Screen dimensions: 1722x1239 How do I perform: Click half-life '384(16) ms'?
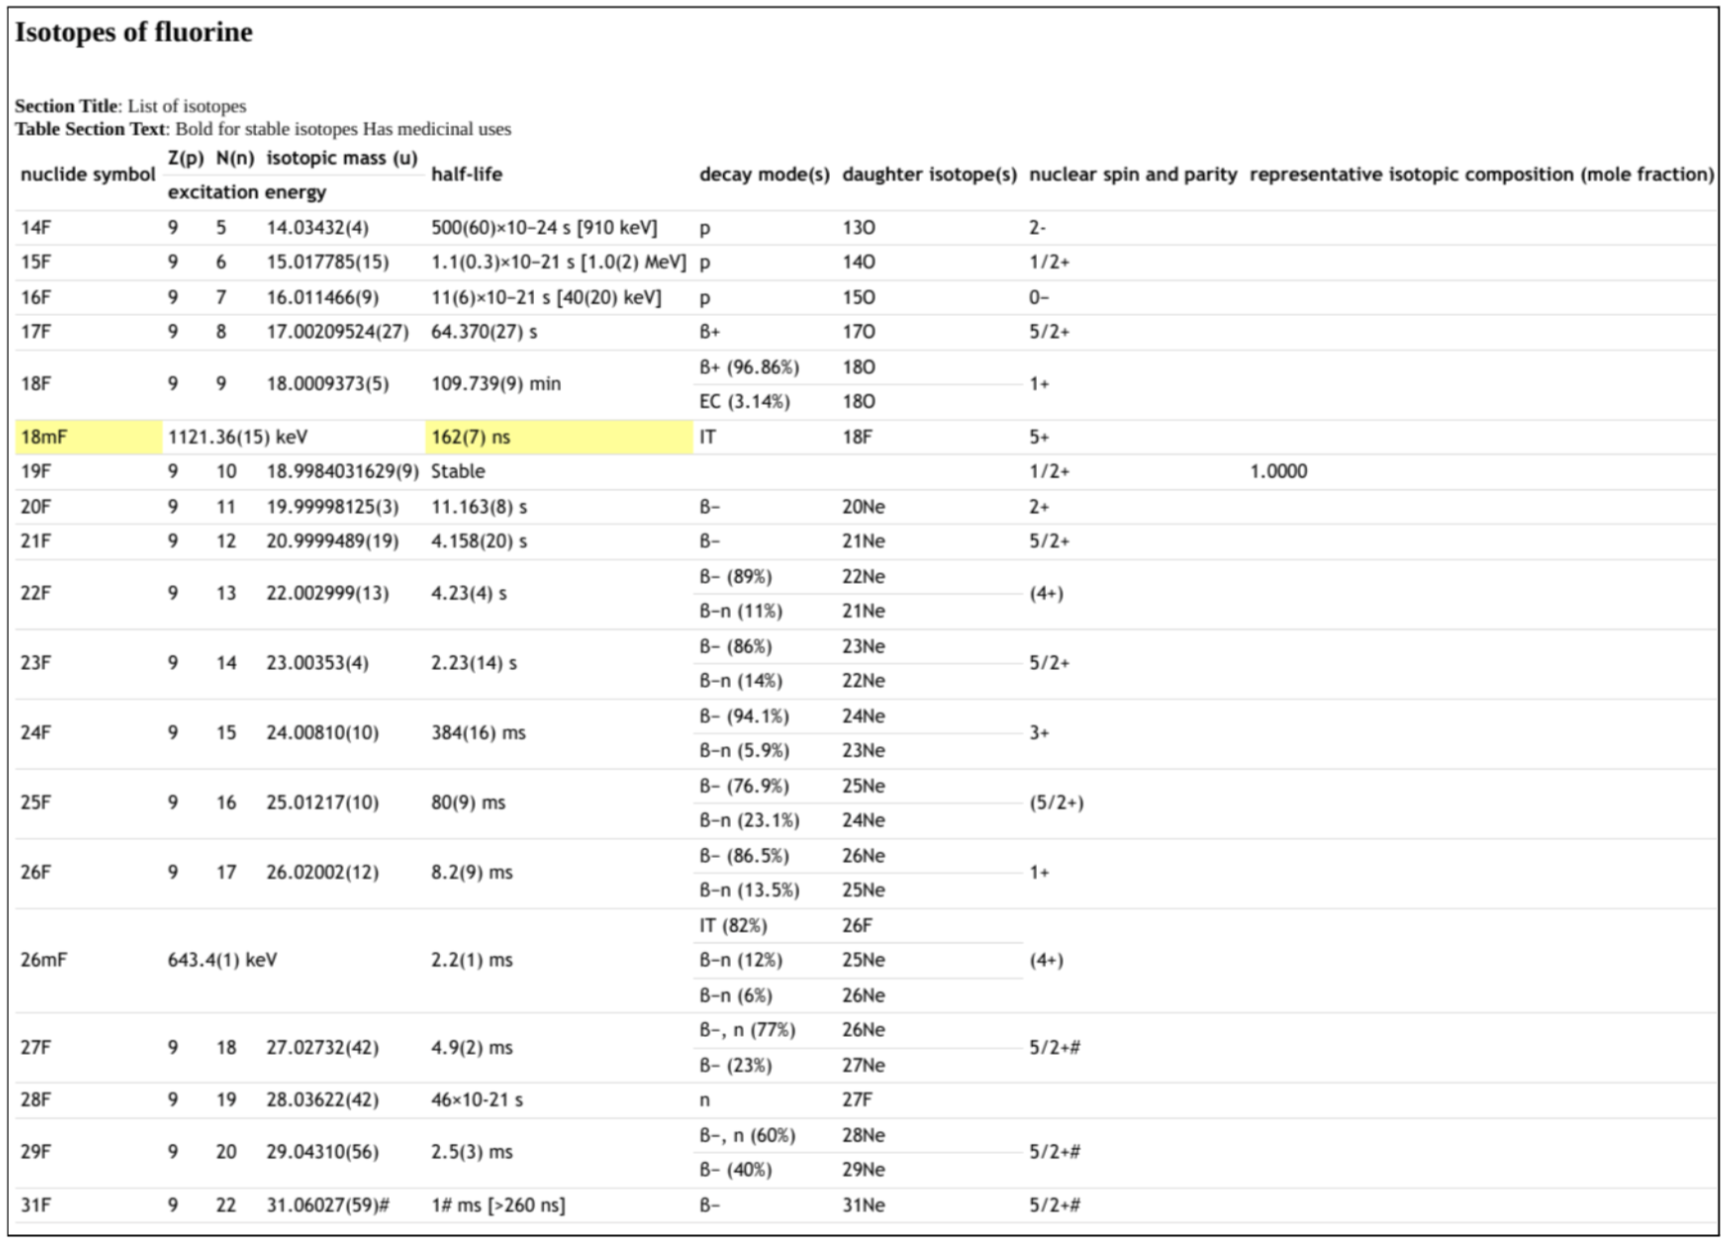click(x=478, y=733)
